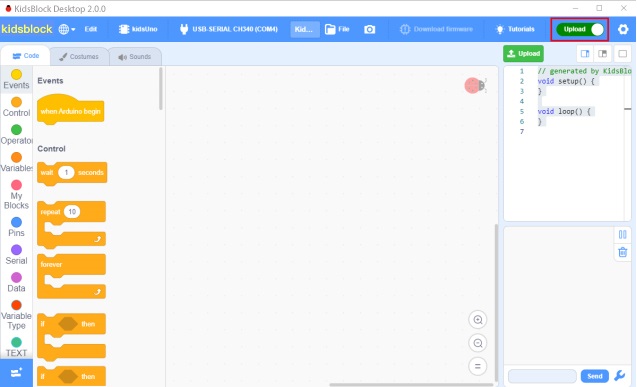Screen dimensions: 637x387
Task: Select the Pins category
Action: click(x=16, y=227)
